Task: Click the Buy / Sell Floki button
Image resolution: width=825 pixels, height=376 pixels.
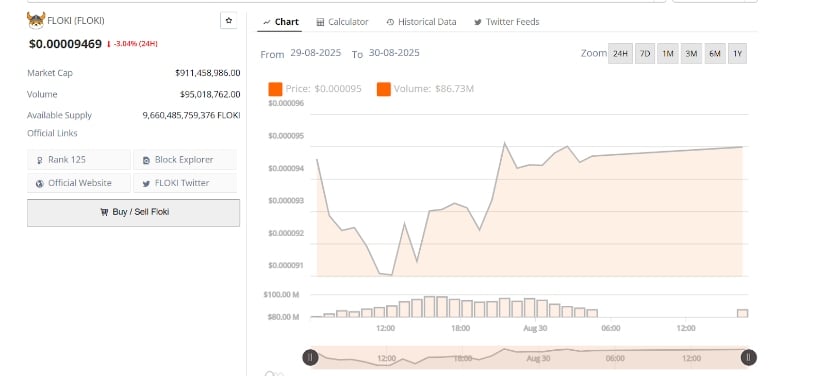Action: coord(134,212)
